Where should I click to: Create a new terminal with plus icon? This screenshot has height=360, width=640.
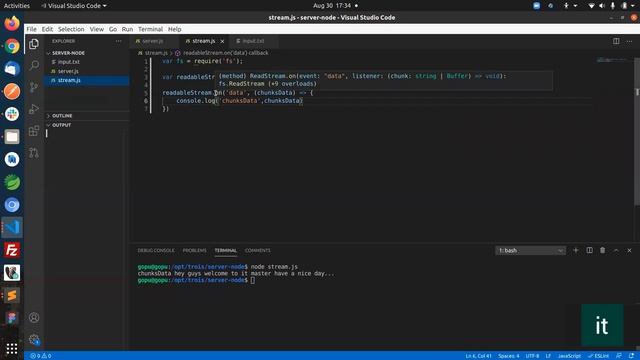pyautogui.click(x=576, y=250)
